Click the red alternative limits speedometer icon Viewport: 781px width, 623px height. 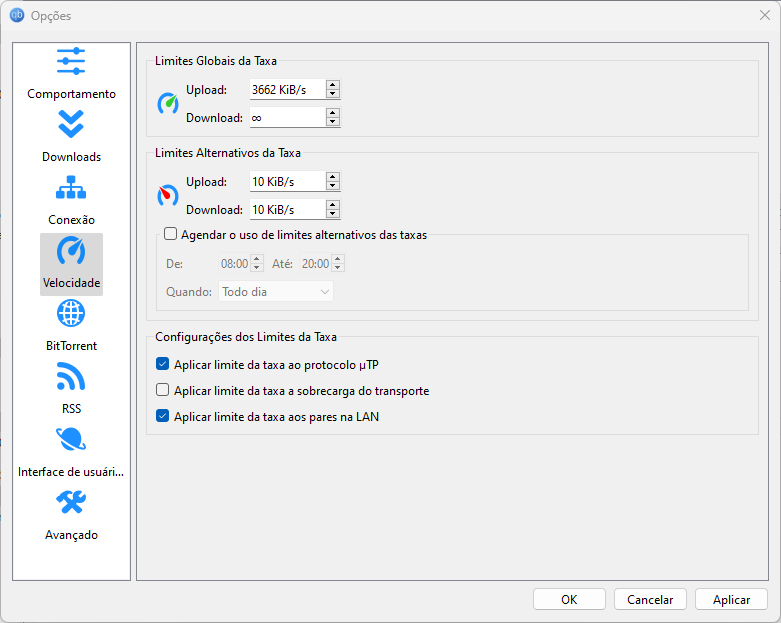tap(168, 195)
